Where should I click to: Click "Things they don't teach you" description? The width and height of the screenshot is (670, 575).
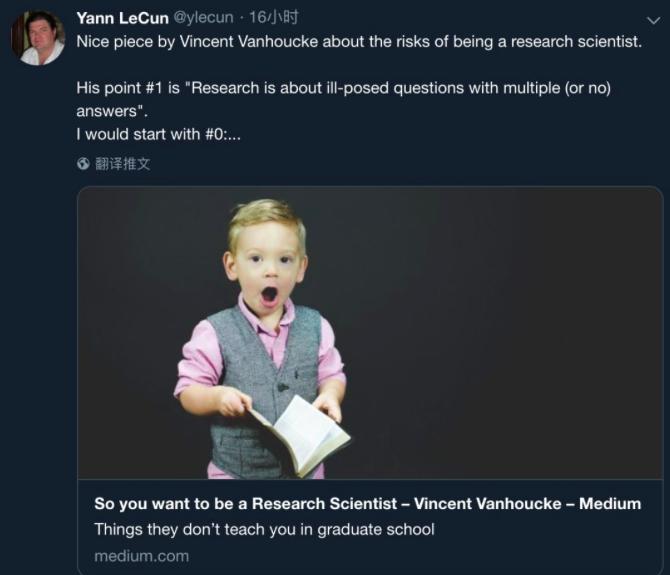click(264, 529)
